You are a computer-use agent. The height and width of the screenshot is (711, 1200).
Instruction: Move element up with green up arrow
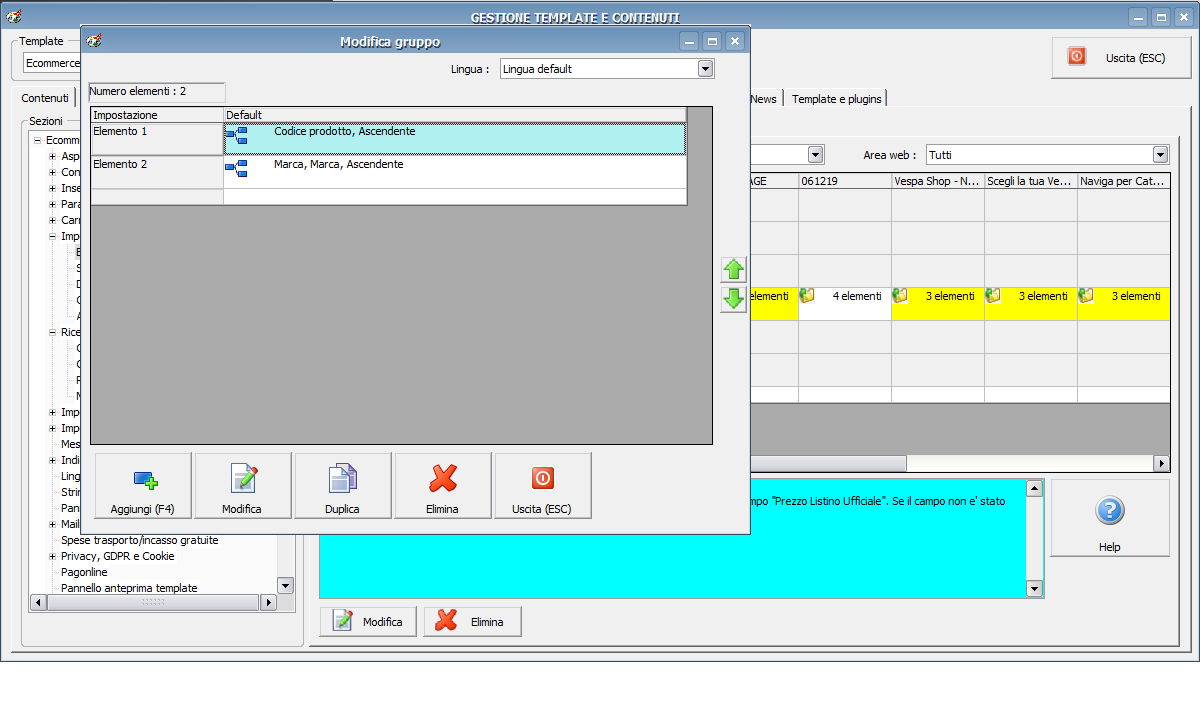pyautogui.click(x=734, y=269)
